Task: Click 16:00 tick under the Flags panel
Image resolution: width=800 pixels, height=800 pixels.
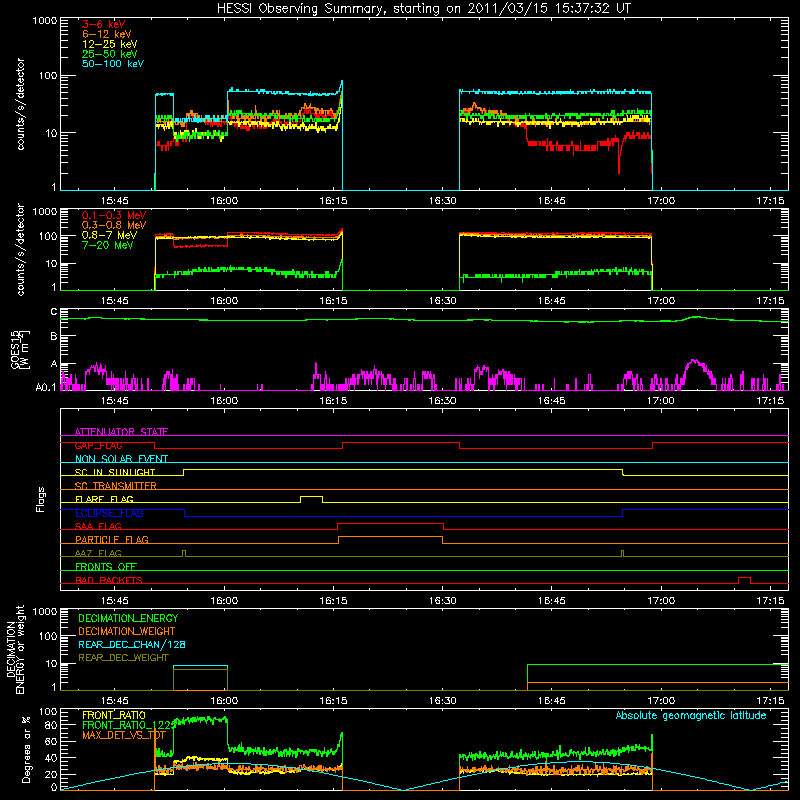Action: [x=224, y=601]
